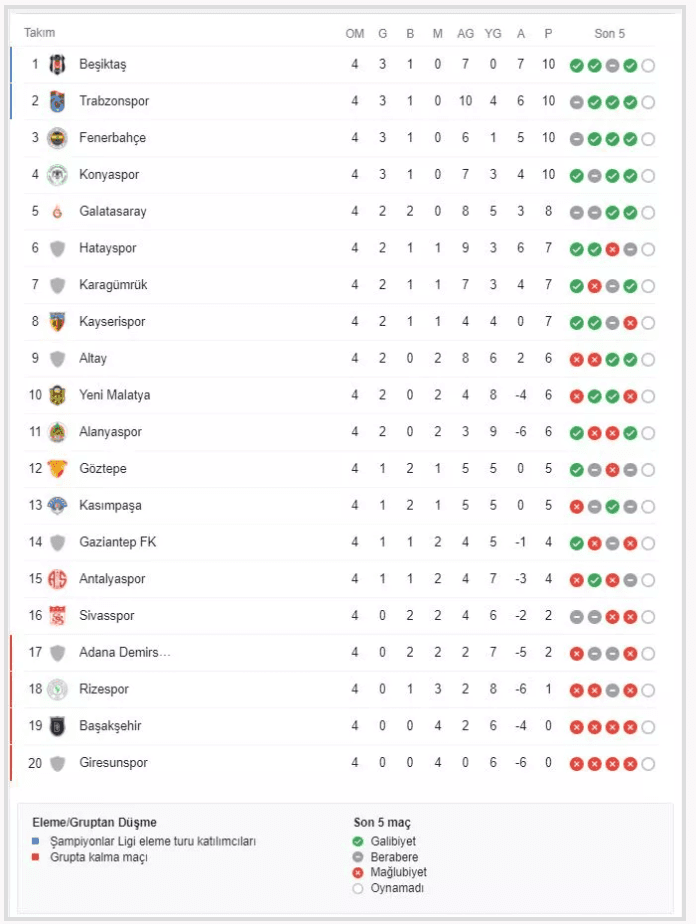Open the Hatayspor team link
The image size is (696, 924).
pyautogui.click(x=107, y=248)
